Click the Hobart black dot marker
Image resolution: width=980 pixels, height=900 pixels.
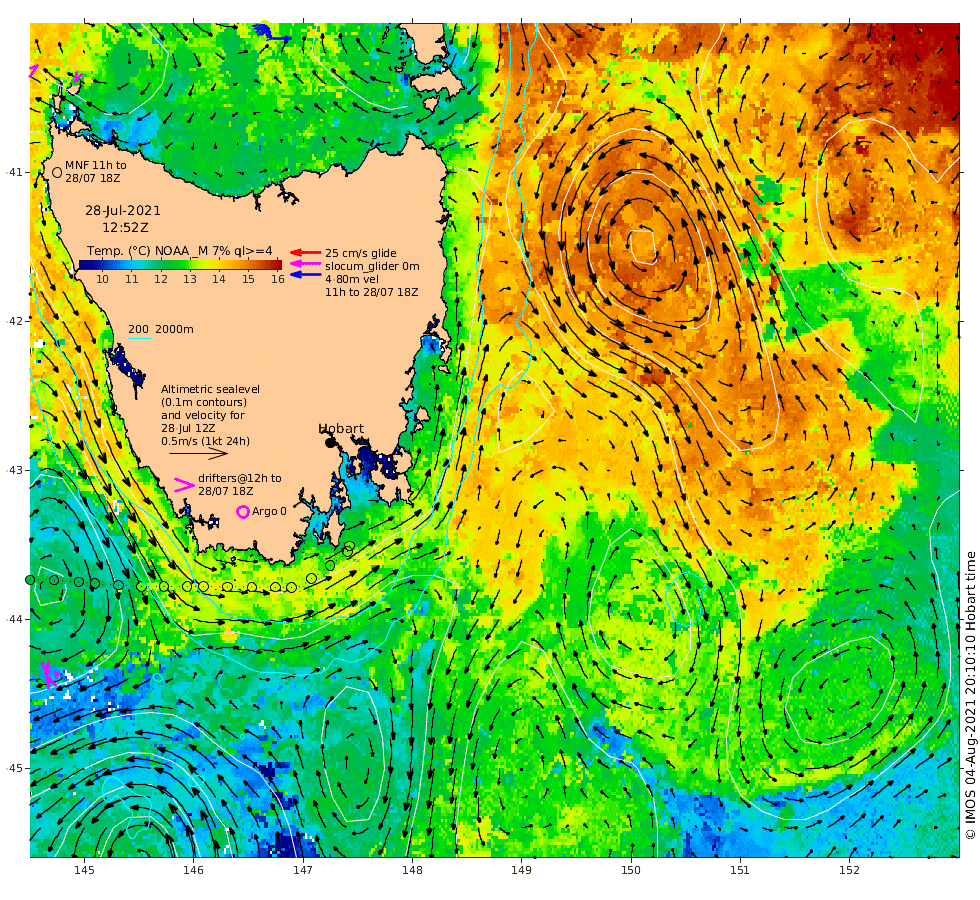[331, 442]
